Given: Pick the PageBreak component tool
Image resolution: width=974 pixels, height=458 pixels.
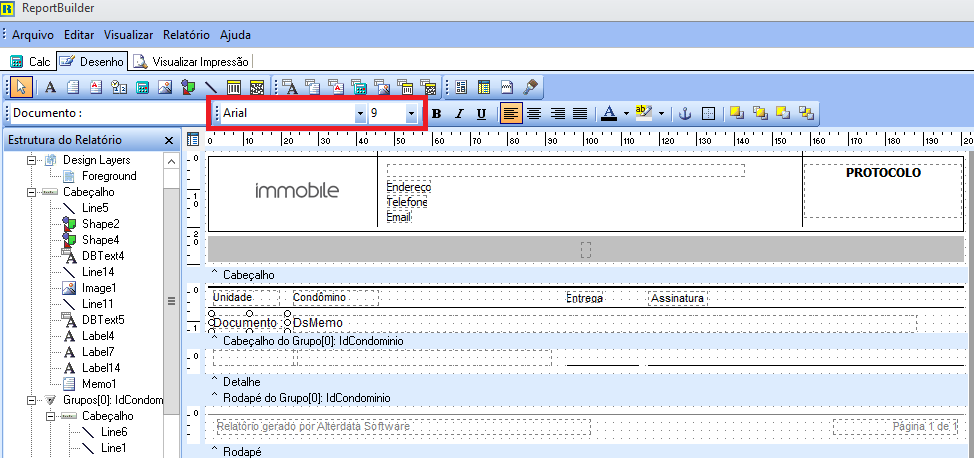Looking at the screenshot, I should tap(507, 87).
